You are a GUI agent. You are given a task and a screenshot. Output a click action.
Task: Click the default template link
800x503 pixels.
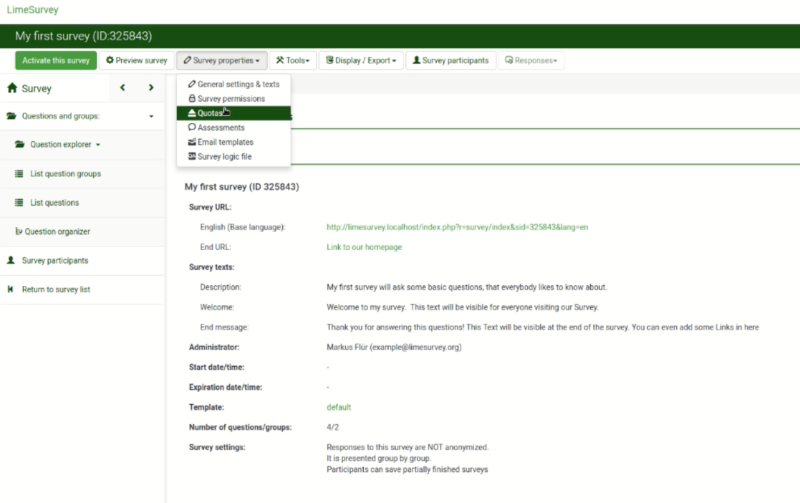pos(339,407)
